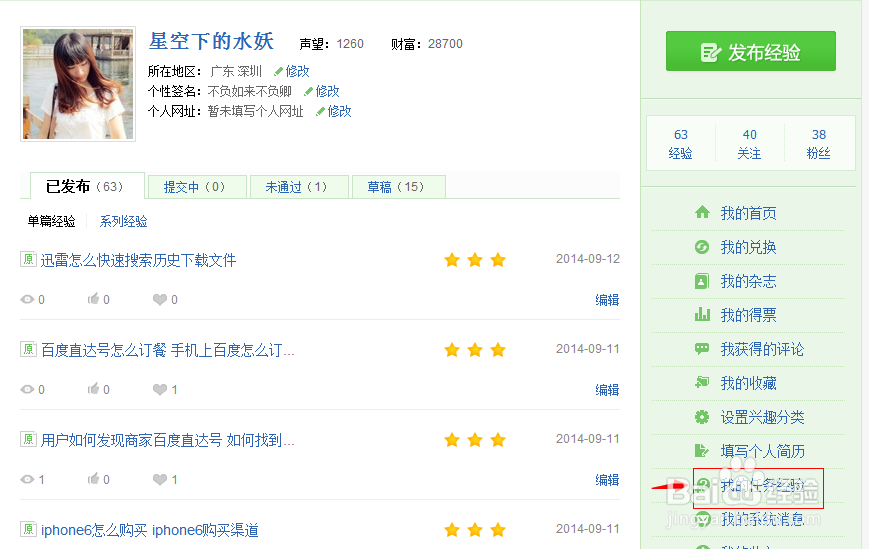Click thumbs-up icon under 百度直达号怎么订餐
This screenshot has width=869, height=549.
pos(93,388)
